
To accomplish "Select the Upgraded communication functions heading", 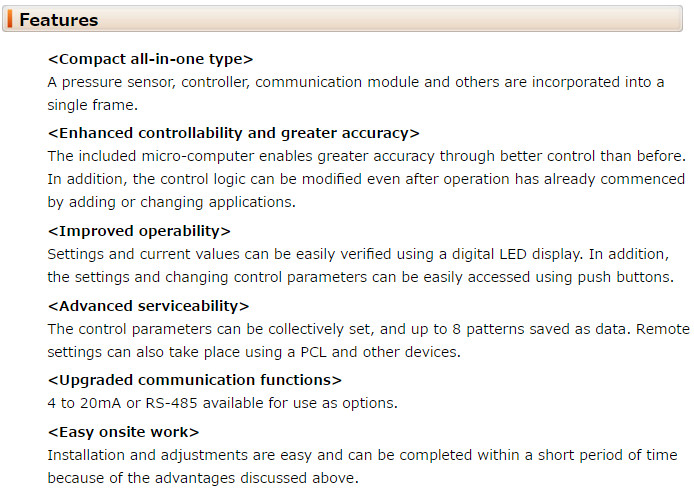I will [194, 380].
